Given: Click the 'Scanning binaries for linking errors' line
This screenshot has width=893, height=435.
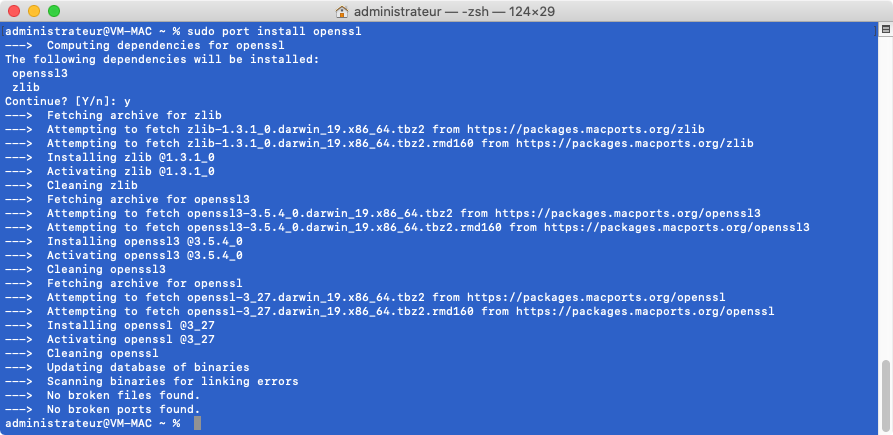Looking at the screenshot, I should click(172, 381).
